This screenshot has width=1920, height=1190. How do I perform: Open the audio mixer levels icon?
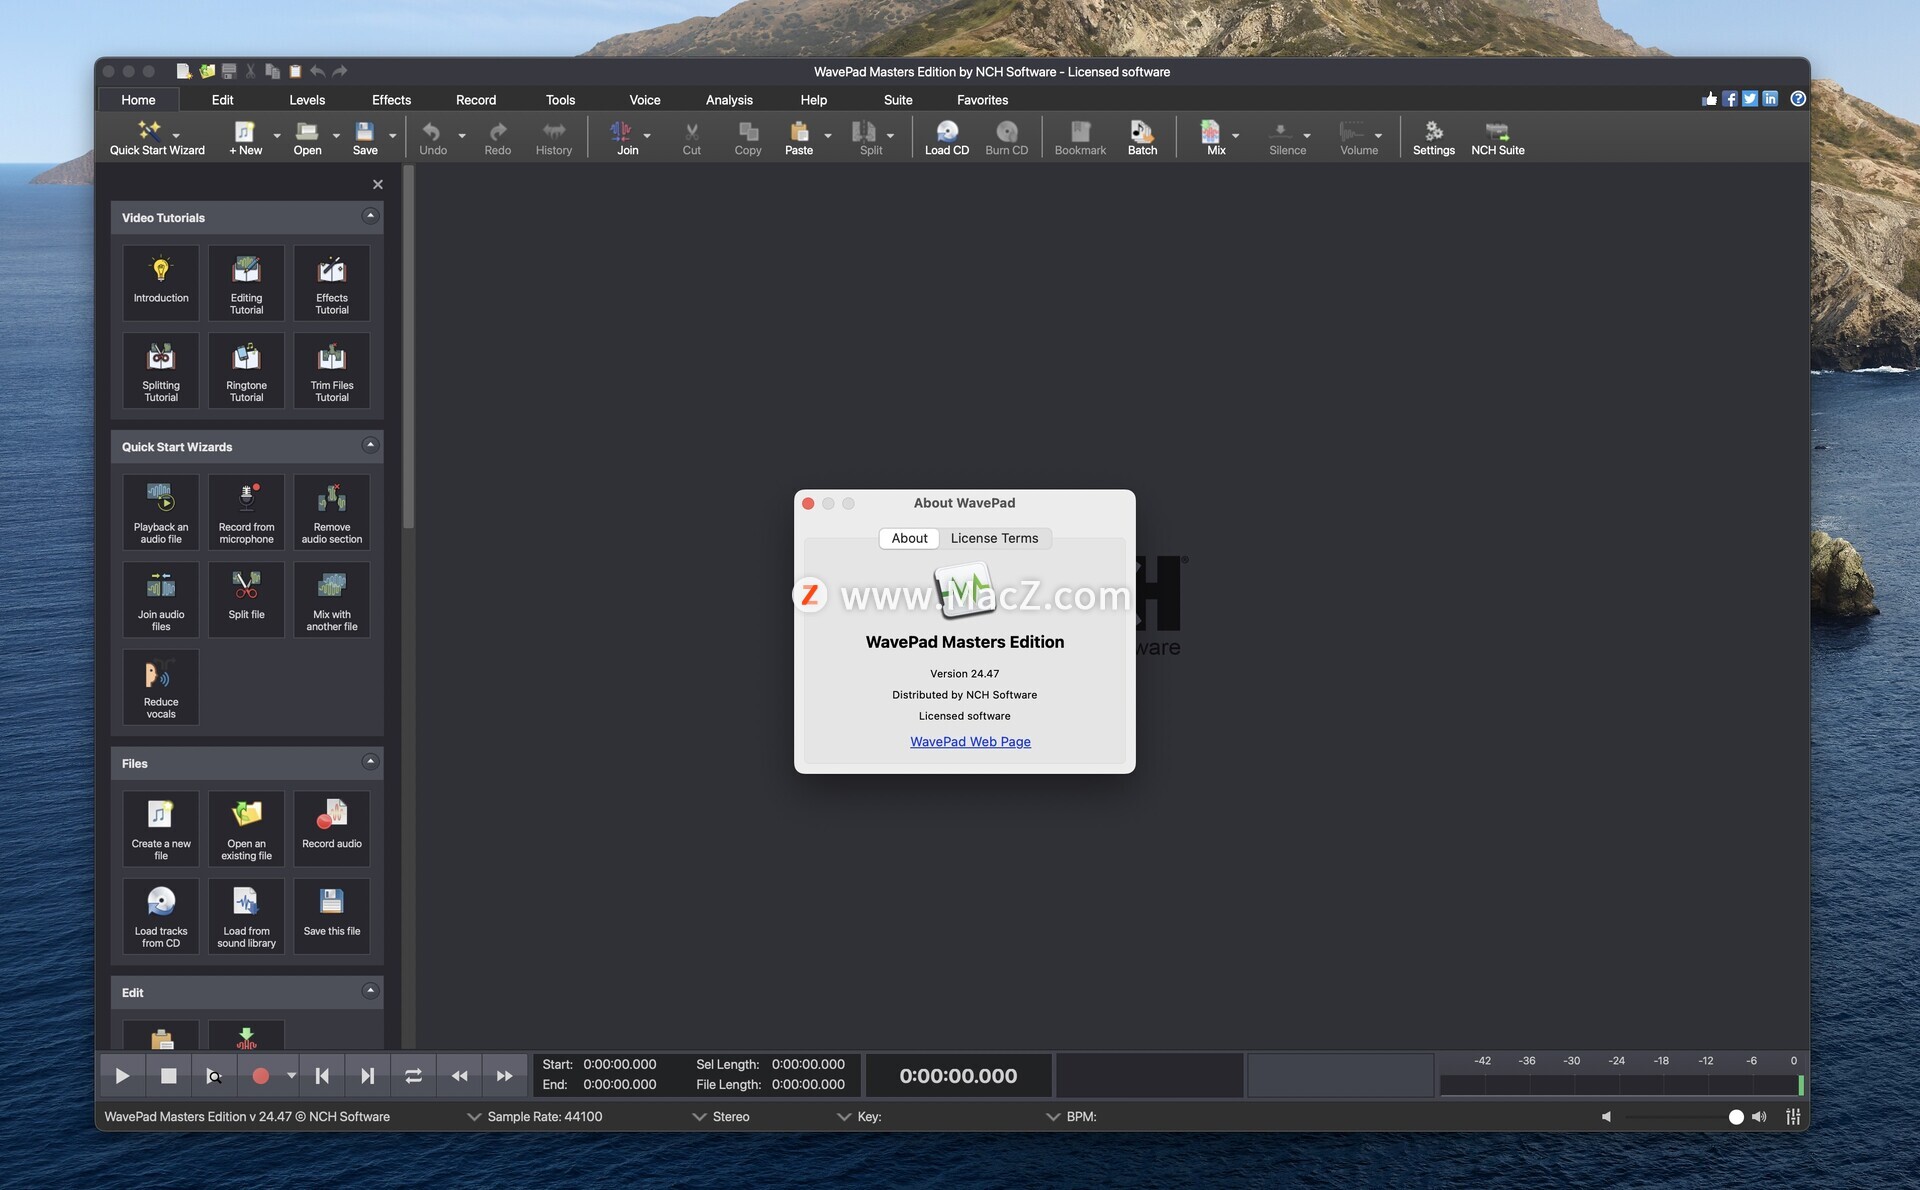pyautogui.click(x=1793, y=1117)
